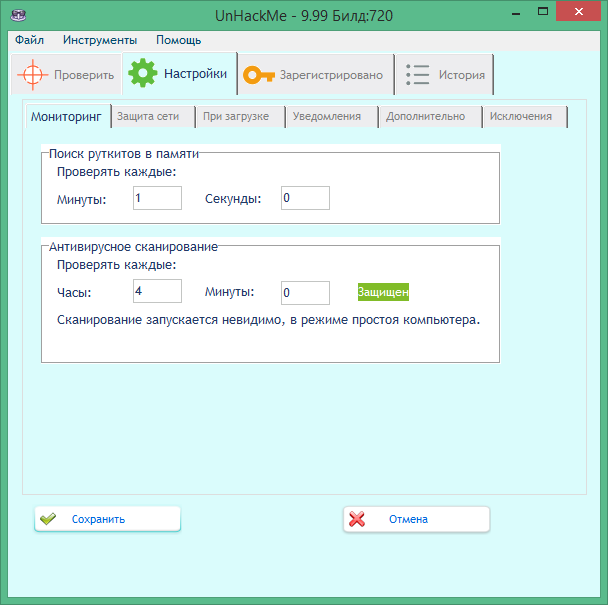This screenshot has width=608, height=605.
Task: Maximize the UnHackMe window
Action: pos(543,12)
